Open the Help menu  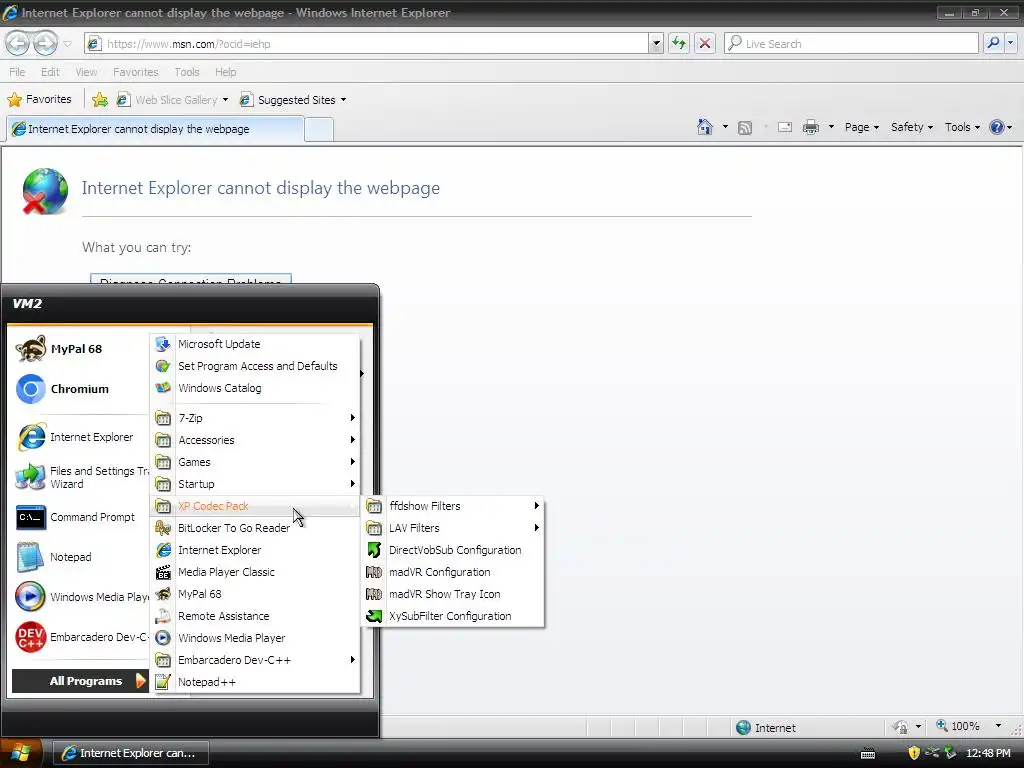pos(225,72)
